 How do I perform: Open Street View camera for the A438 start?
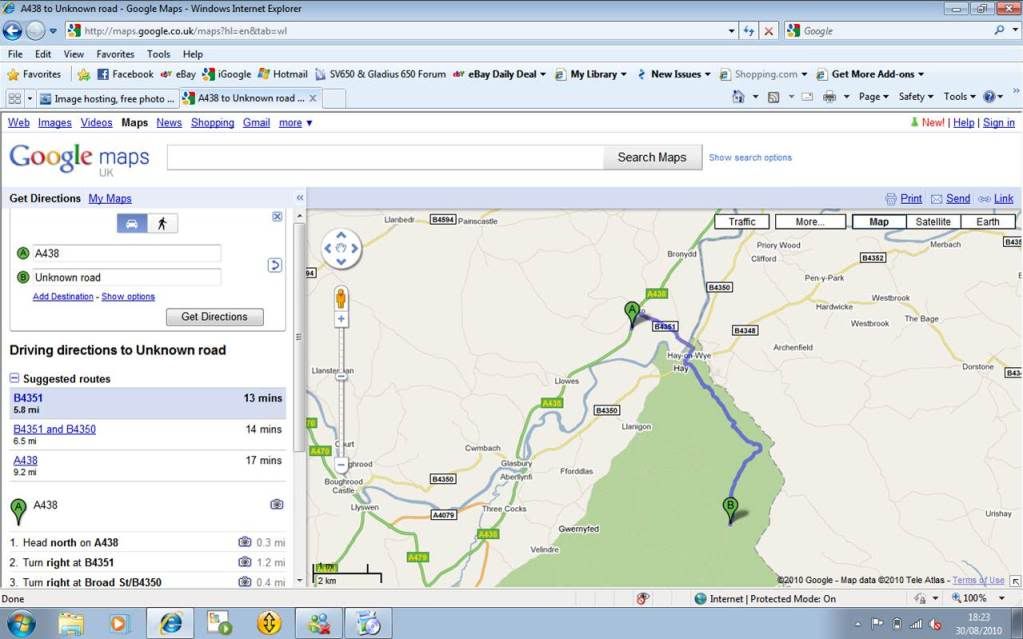coord(277,505)
